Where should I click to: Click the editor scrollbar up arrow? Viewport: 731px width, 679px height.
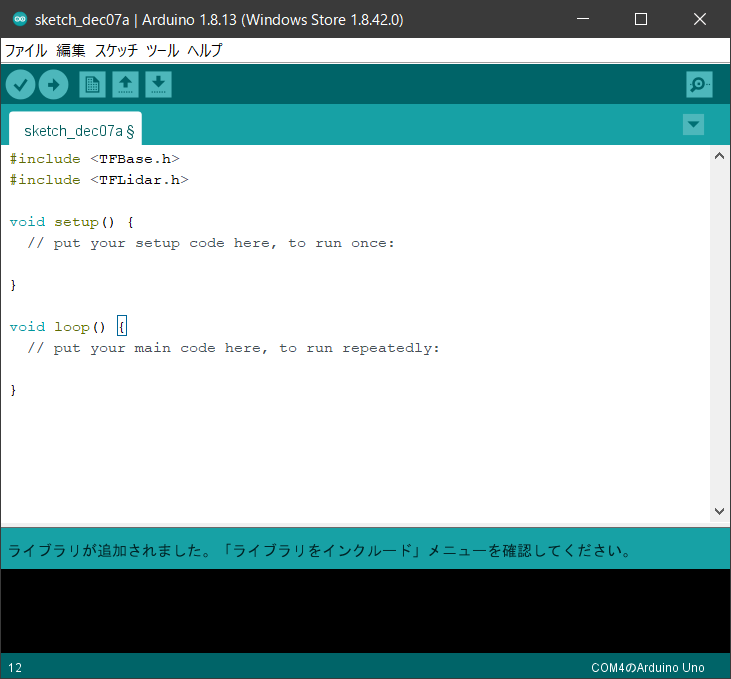pyautogui.click(x=719, y=156)
